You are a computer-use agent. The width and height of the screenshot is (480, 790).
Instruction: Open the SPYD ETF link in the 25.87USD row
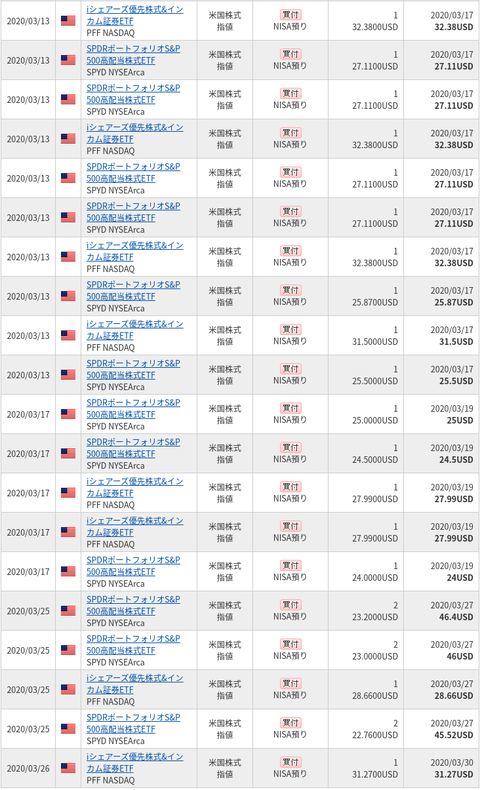[x=133, y=291]
